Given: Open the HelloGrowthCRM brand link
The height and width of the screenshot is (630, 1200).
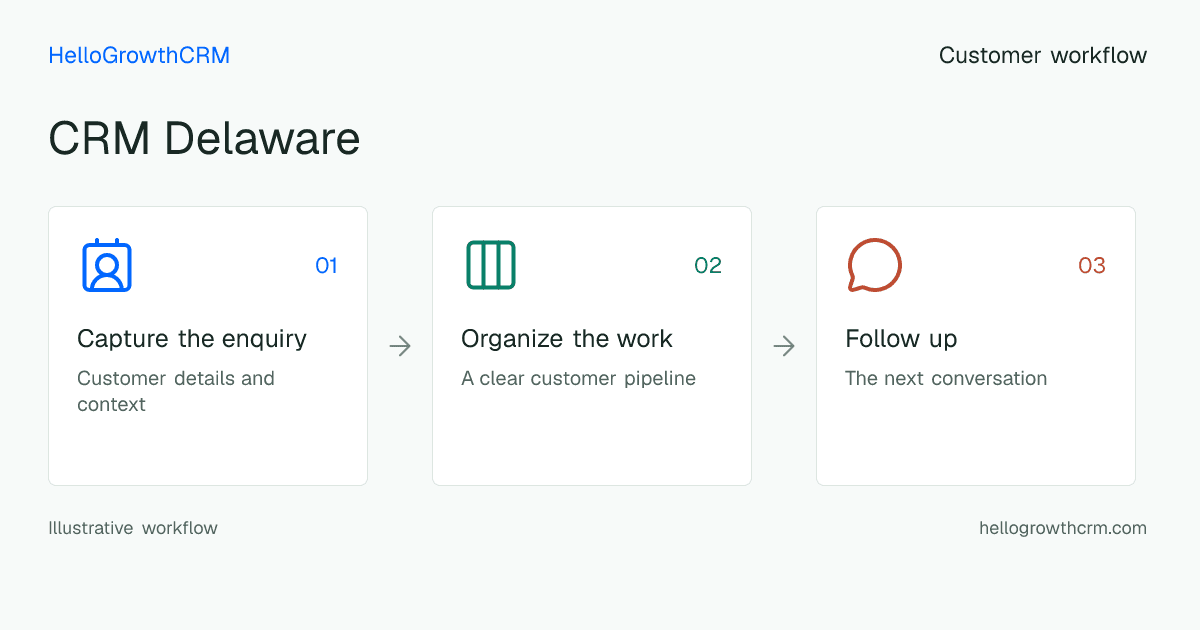Looking at the screenshot, I should pyautogui.click(x=139, y=55).
